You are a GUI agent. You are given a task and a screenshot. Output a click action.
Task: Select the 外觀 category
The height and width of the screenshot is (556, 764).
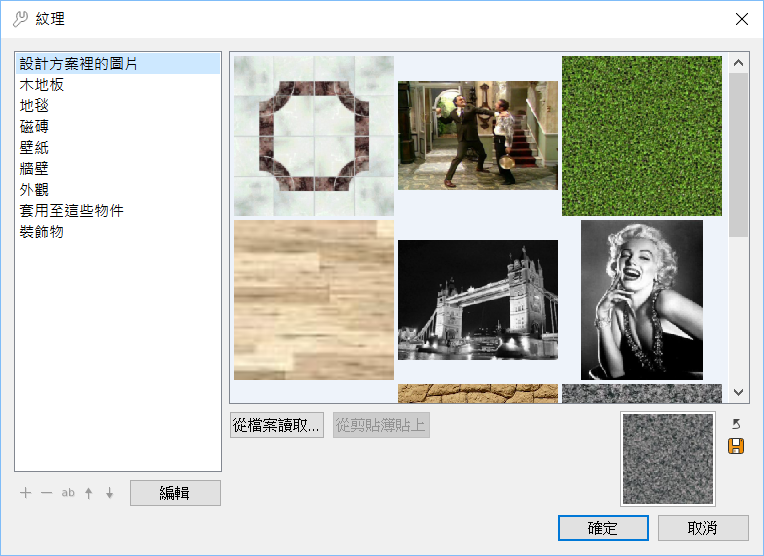coord(34,190)
